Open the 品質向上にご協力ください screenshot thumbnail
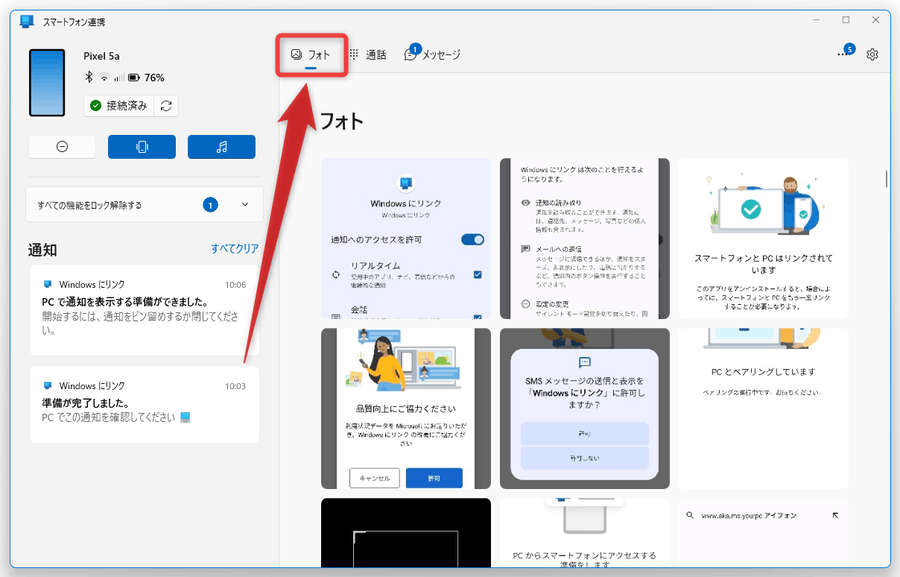This screenshot has width=900, height=577. click(x=406, y=408)
